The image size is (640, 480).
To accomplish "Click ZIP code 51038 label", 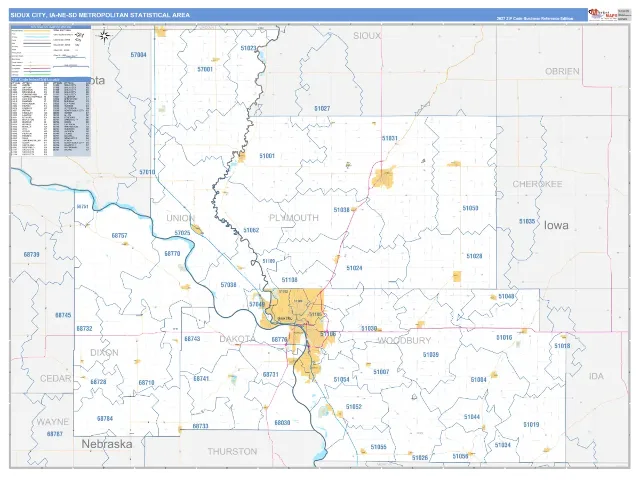I will 342,210.
